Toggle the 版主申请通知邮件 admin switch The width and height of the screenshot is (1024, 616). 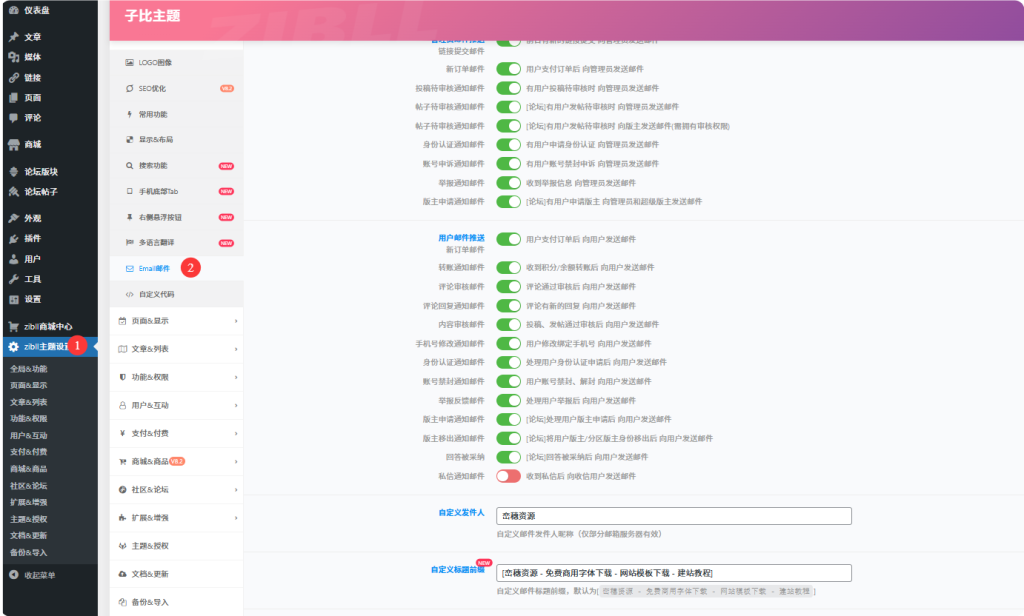click(508, 201)
